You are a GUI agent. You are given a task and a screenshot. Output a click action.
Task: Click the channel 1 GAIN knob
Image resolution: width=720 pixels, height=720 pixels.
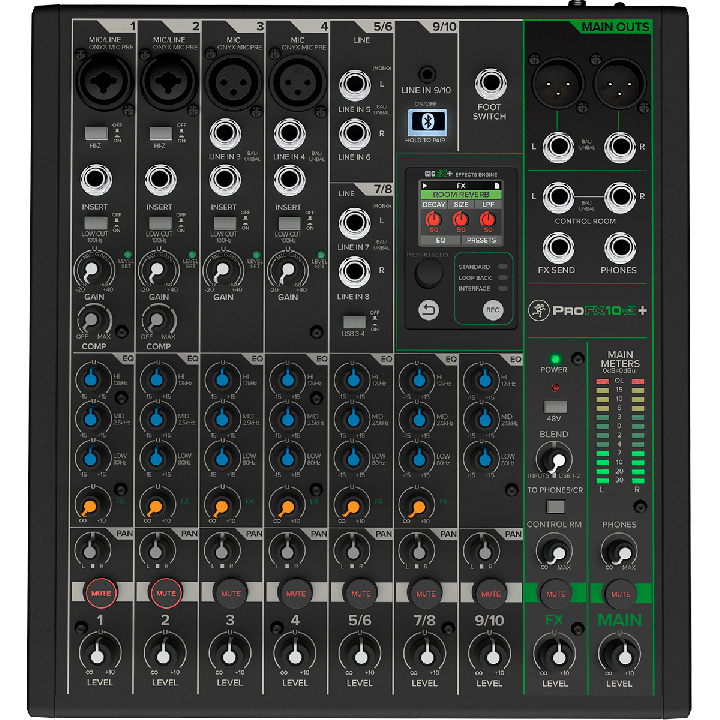coord(93,270)
